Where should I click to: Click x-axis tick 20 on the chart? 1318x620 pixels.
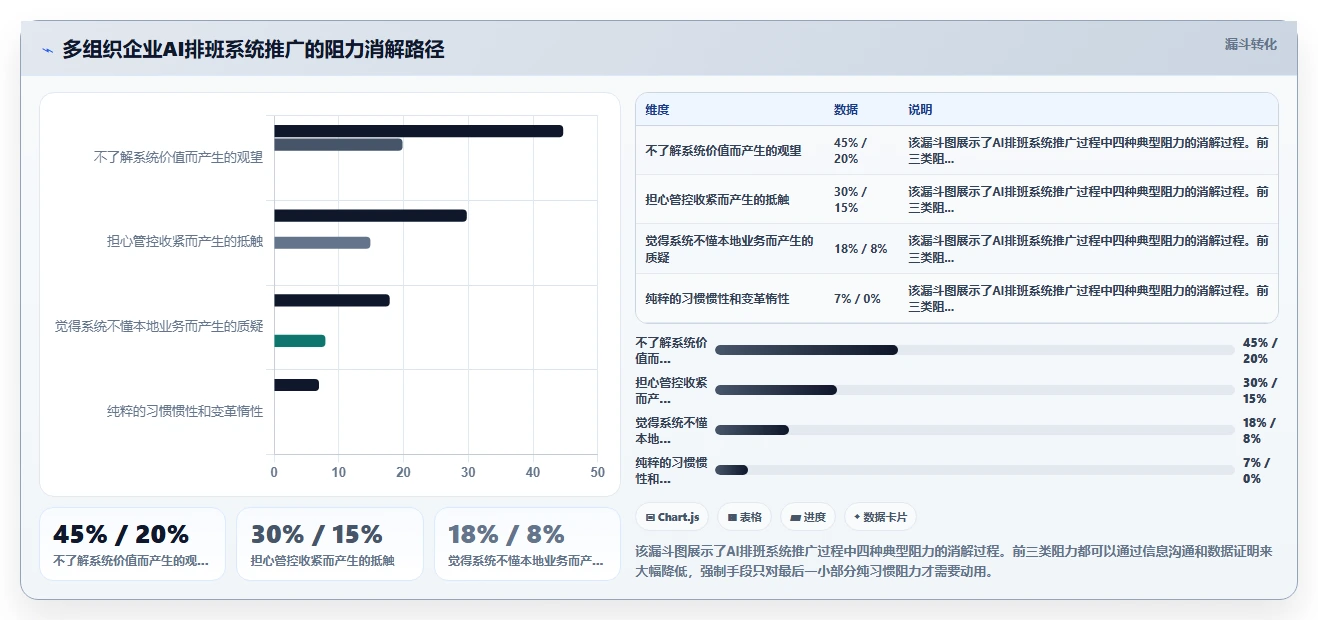point(404,473)
